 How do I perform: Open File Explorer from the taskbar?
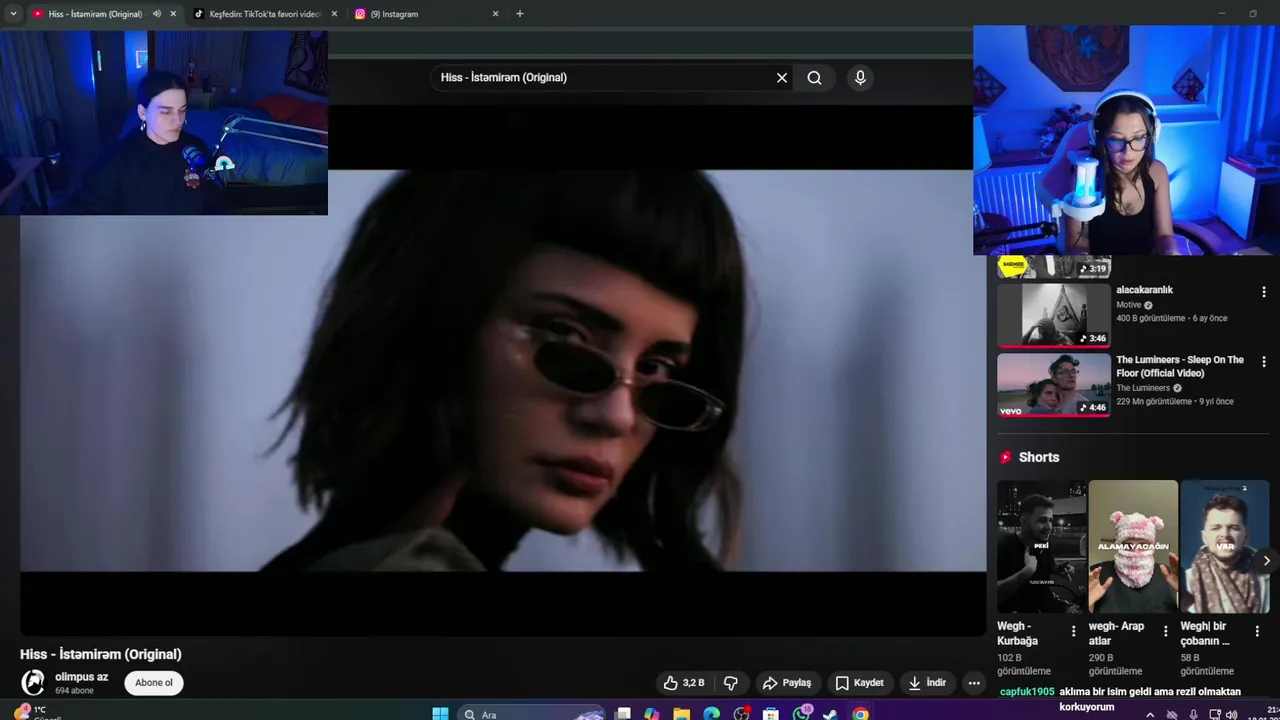[x=681, y=714]
